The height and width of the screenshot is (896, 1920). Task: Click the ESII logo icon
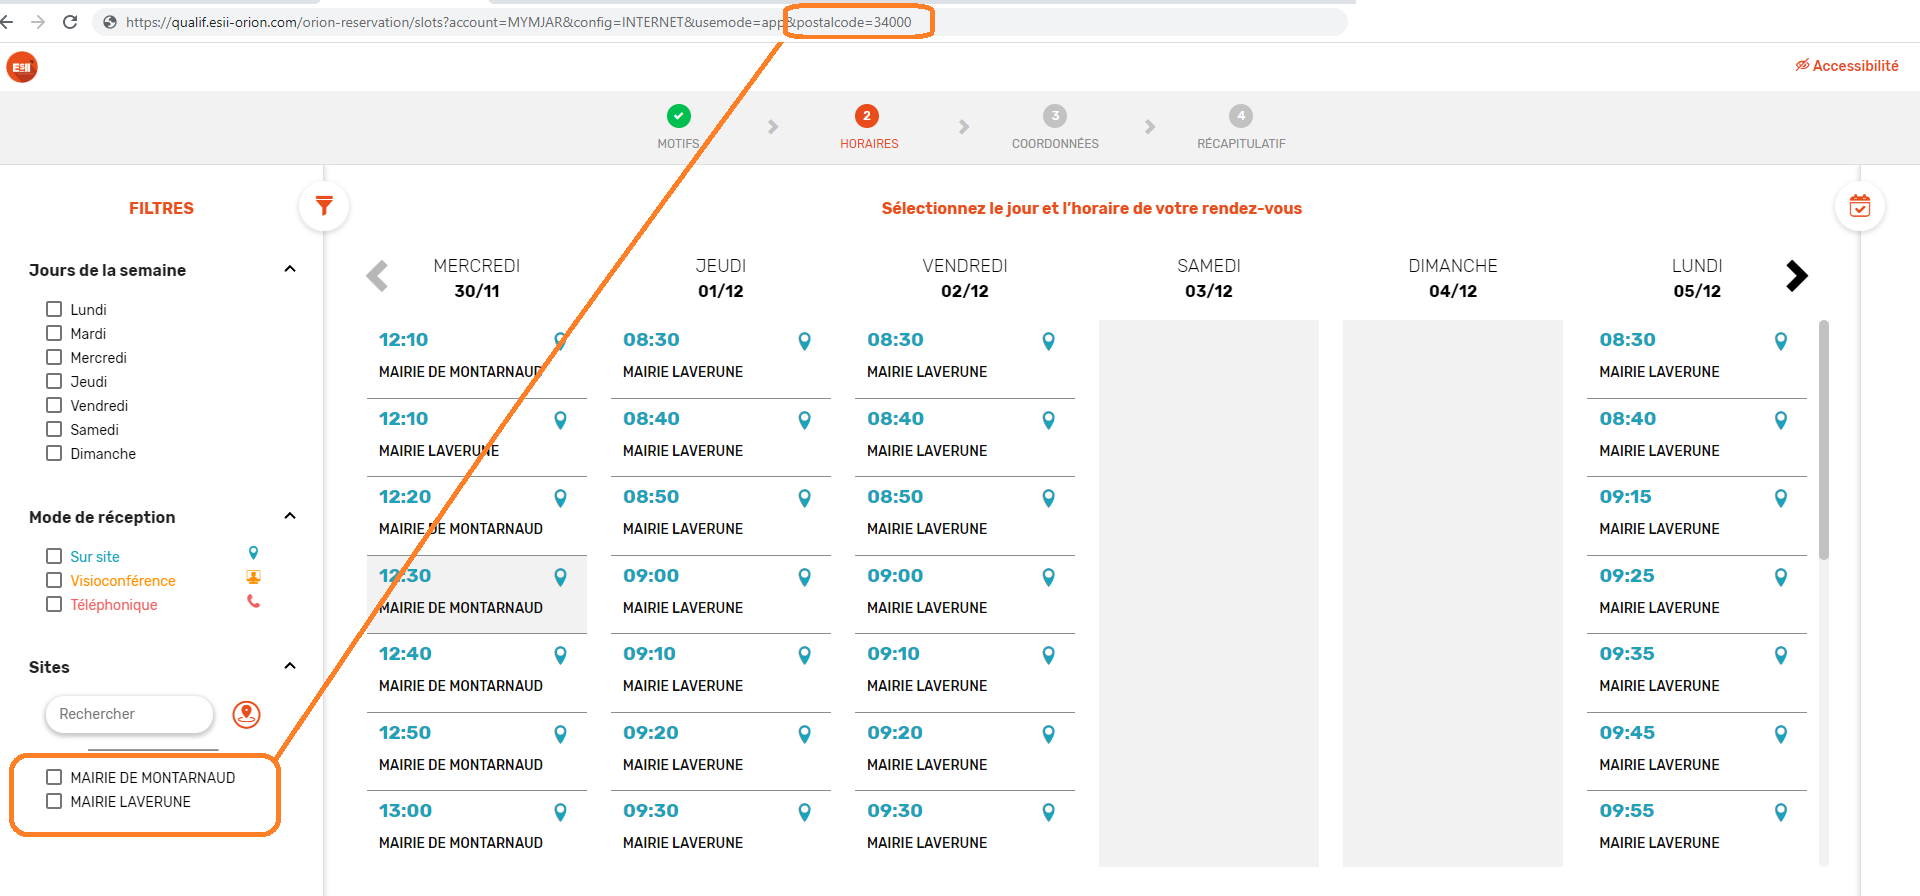[22, 67]
